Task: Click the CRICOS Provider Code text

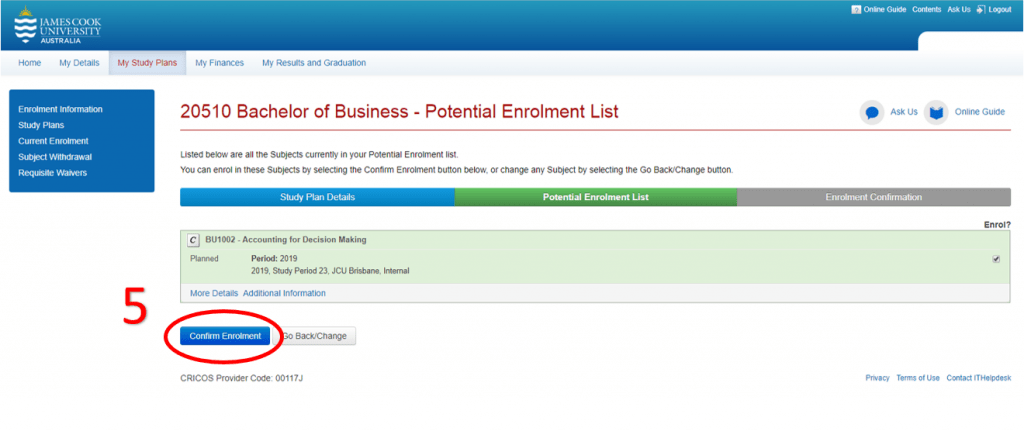Action: point(241,378)
